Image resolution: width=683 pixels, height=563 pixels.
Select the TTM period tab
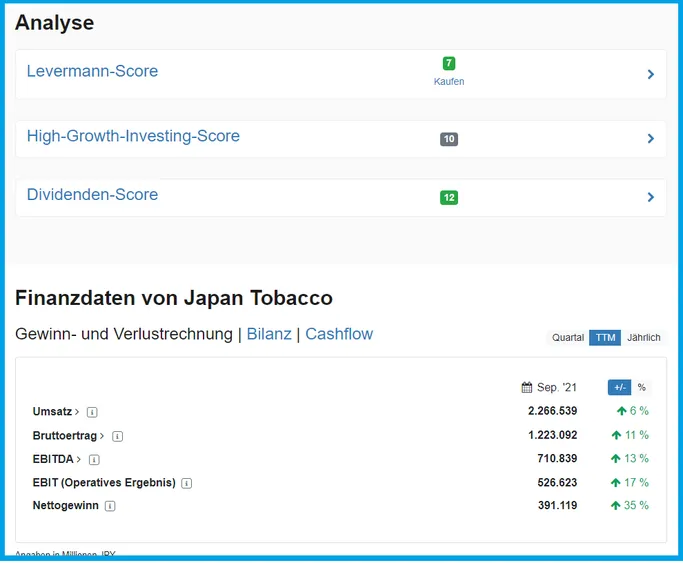coord(605,337)
